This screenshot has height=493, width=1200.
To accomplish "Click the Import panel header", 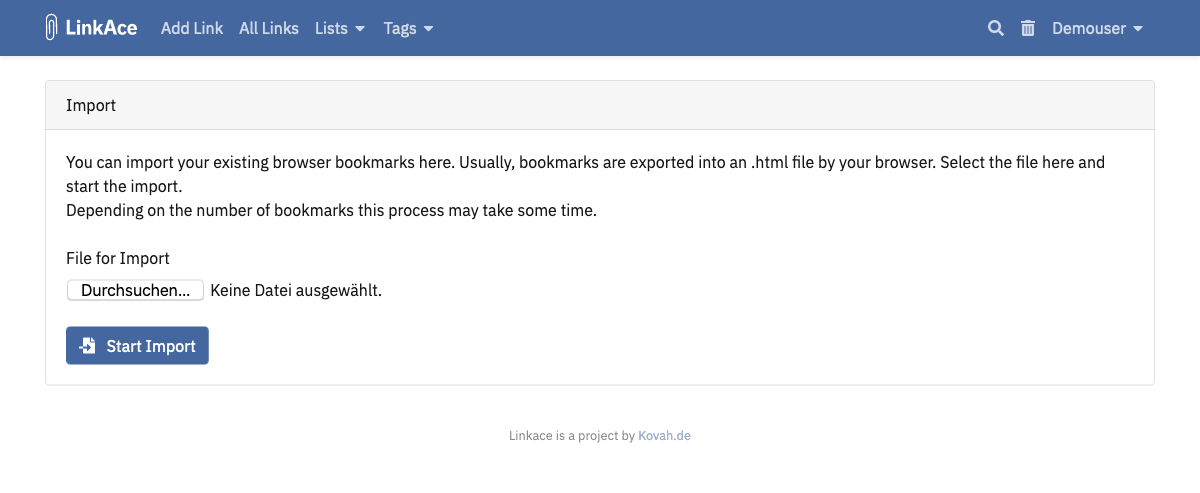I will coord(600,105).
